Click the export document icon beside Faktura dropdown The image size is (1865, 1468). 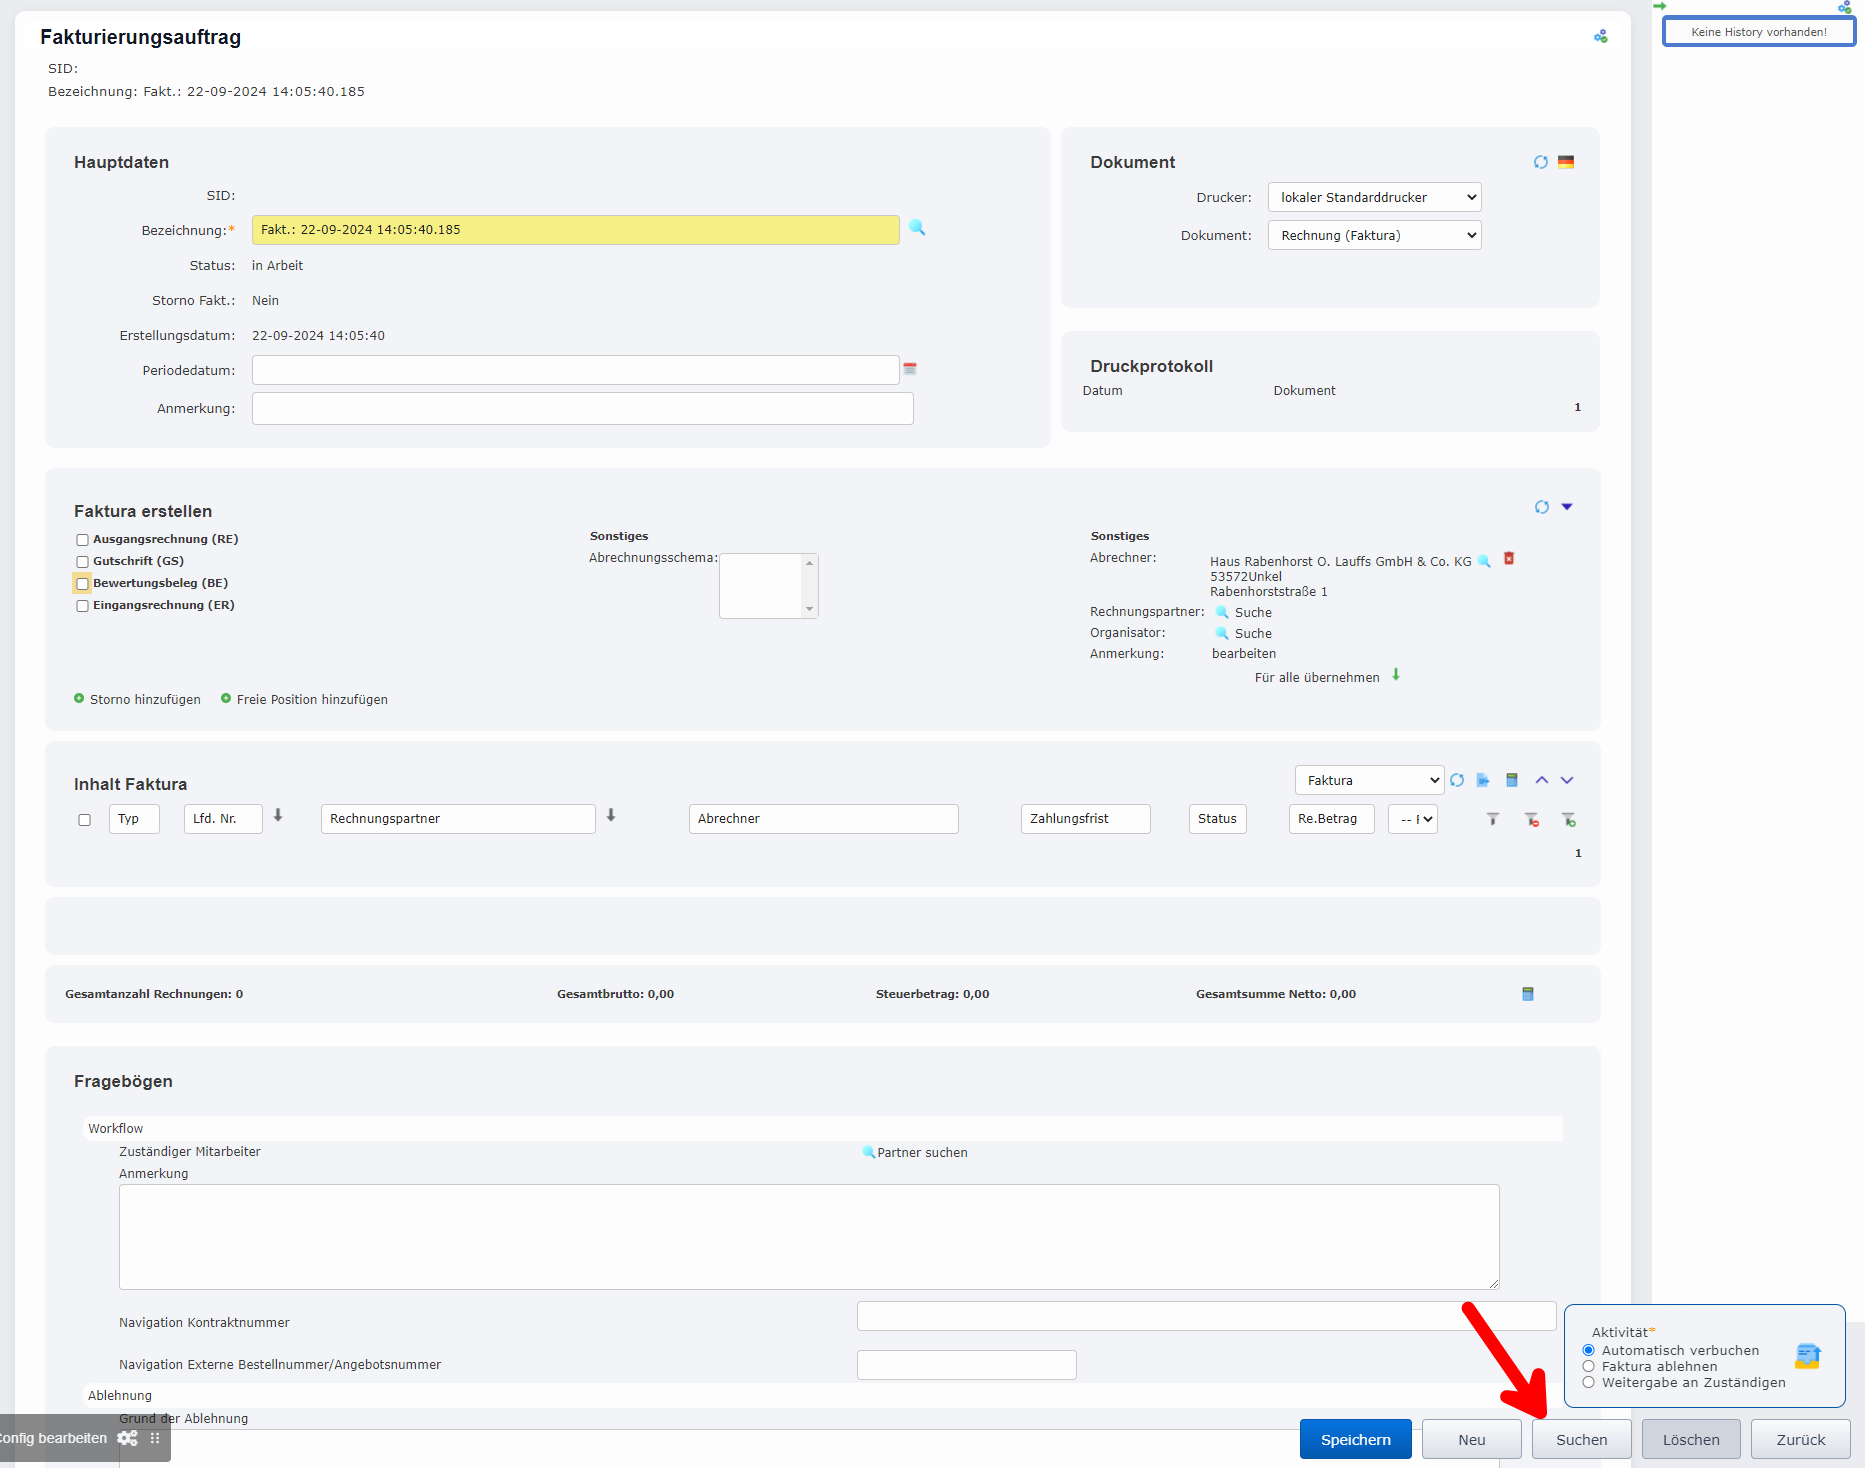pos(1483,780)
